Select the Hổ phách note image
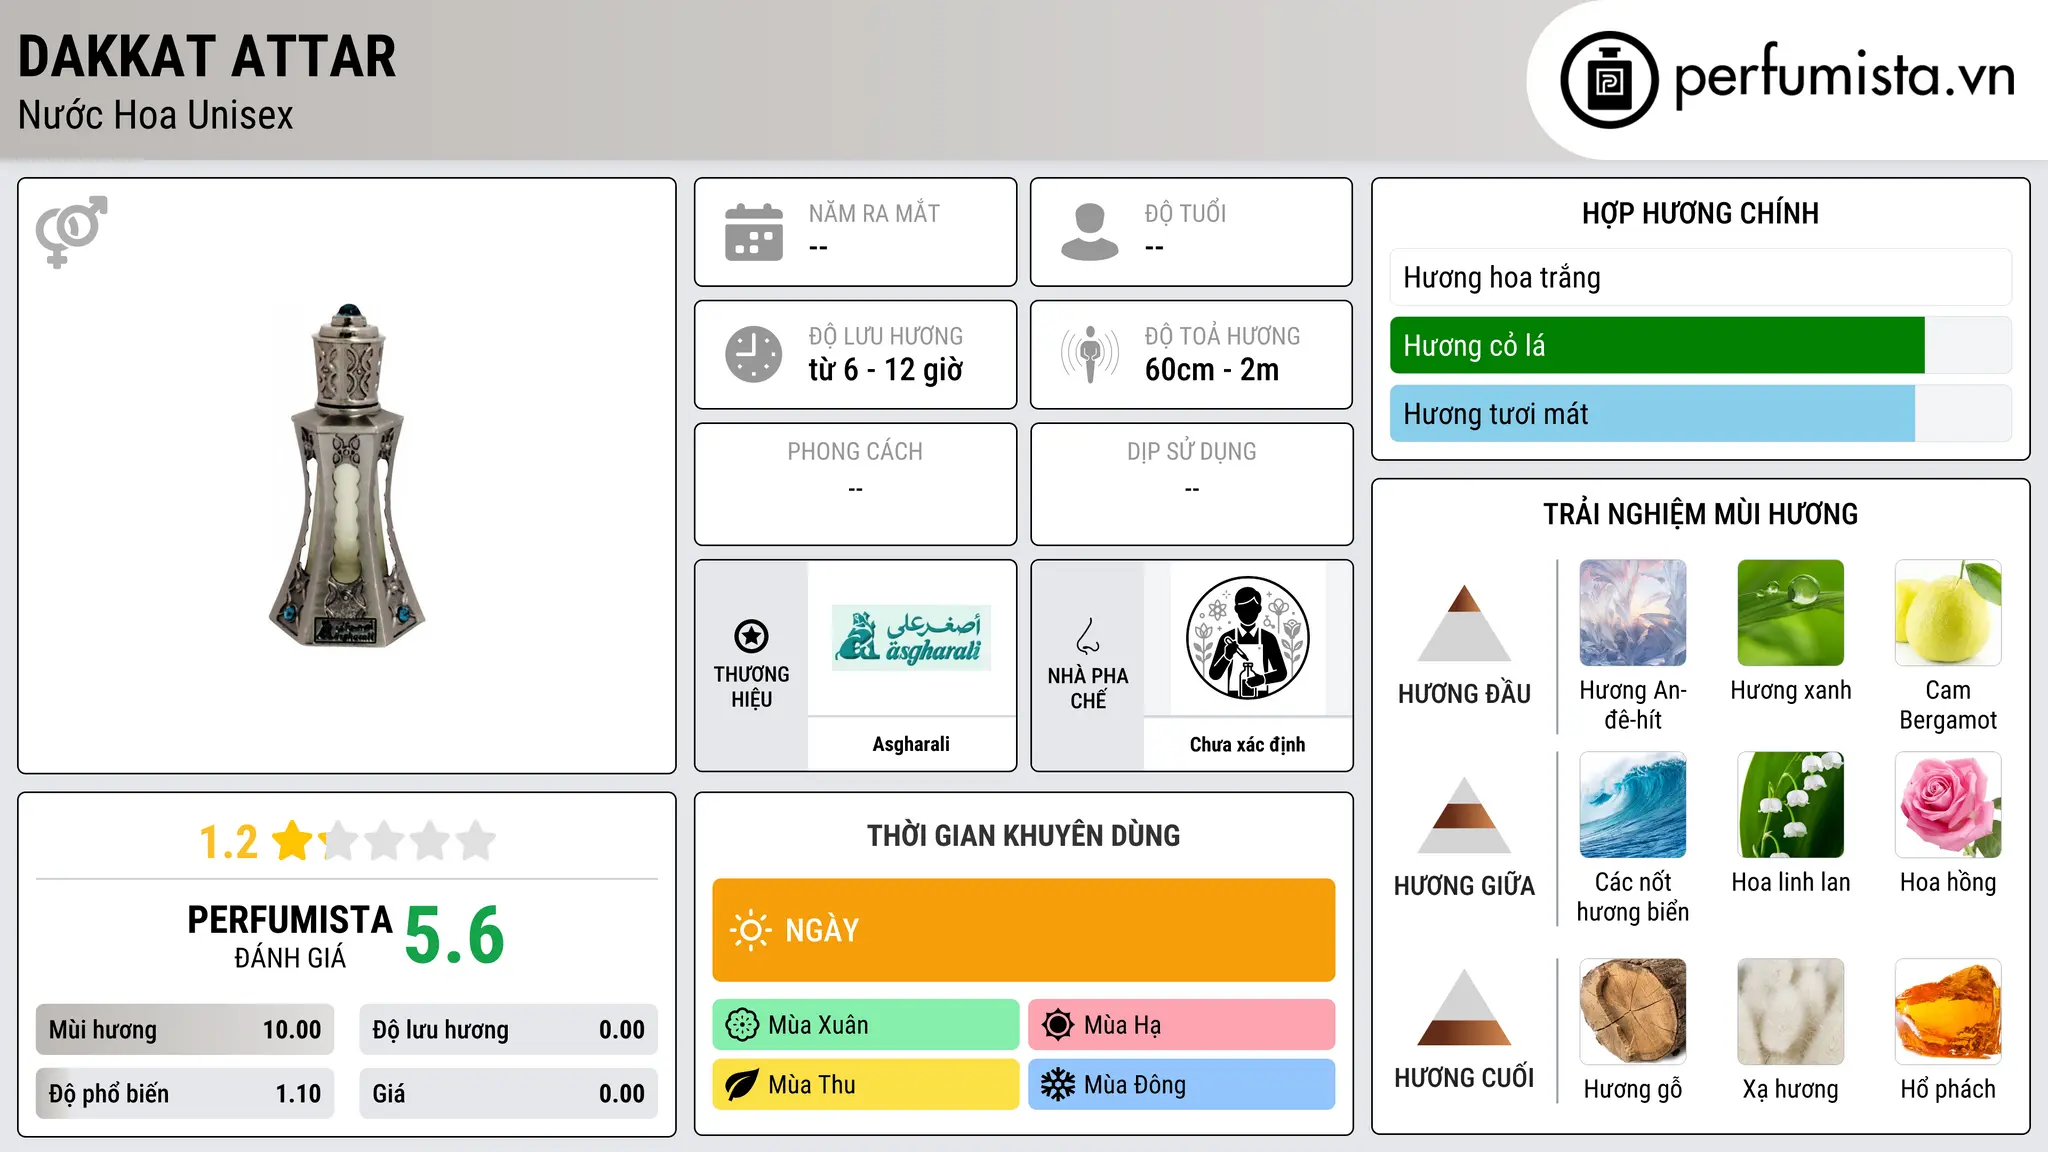The height and width of the screenshot is (1152, 2048). tap(1948, 1012)
